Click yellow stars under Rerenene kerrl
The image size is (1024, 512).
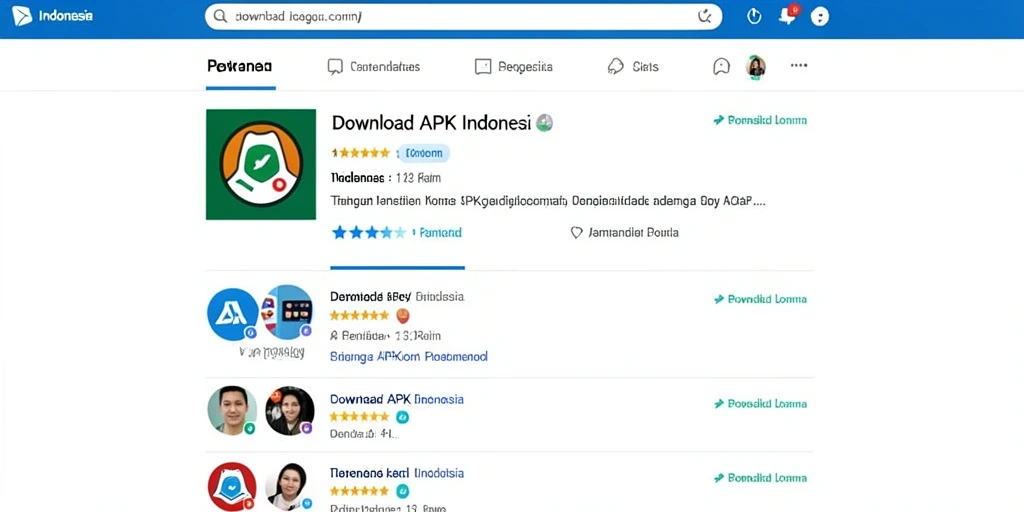click(359, 490)
